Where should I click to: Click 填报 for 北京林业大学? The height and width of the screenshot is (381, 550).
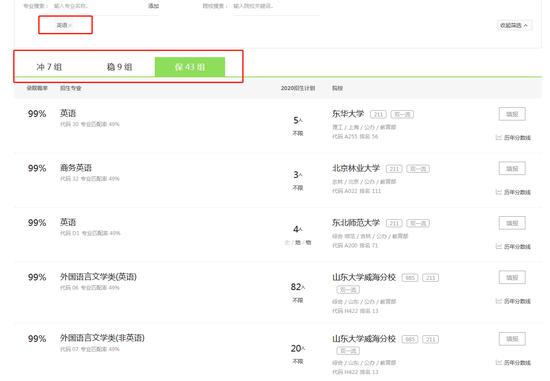(512, 168)
